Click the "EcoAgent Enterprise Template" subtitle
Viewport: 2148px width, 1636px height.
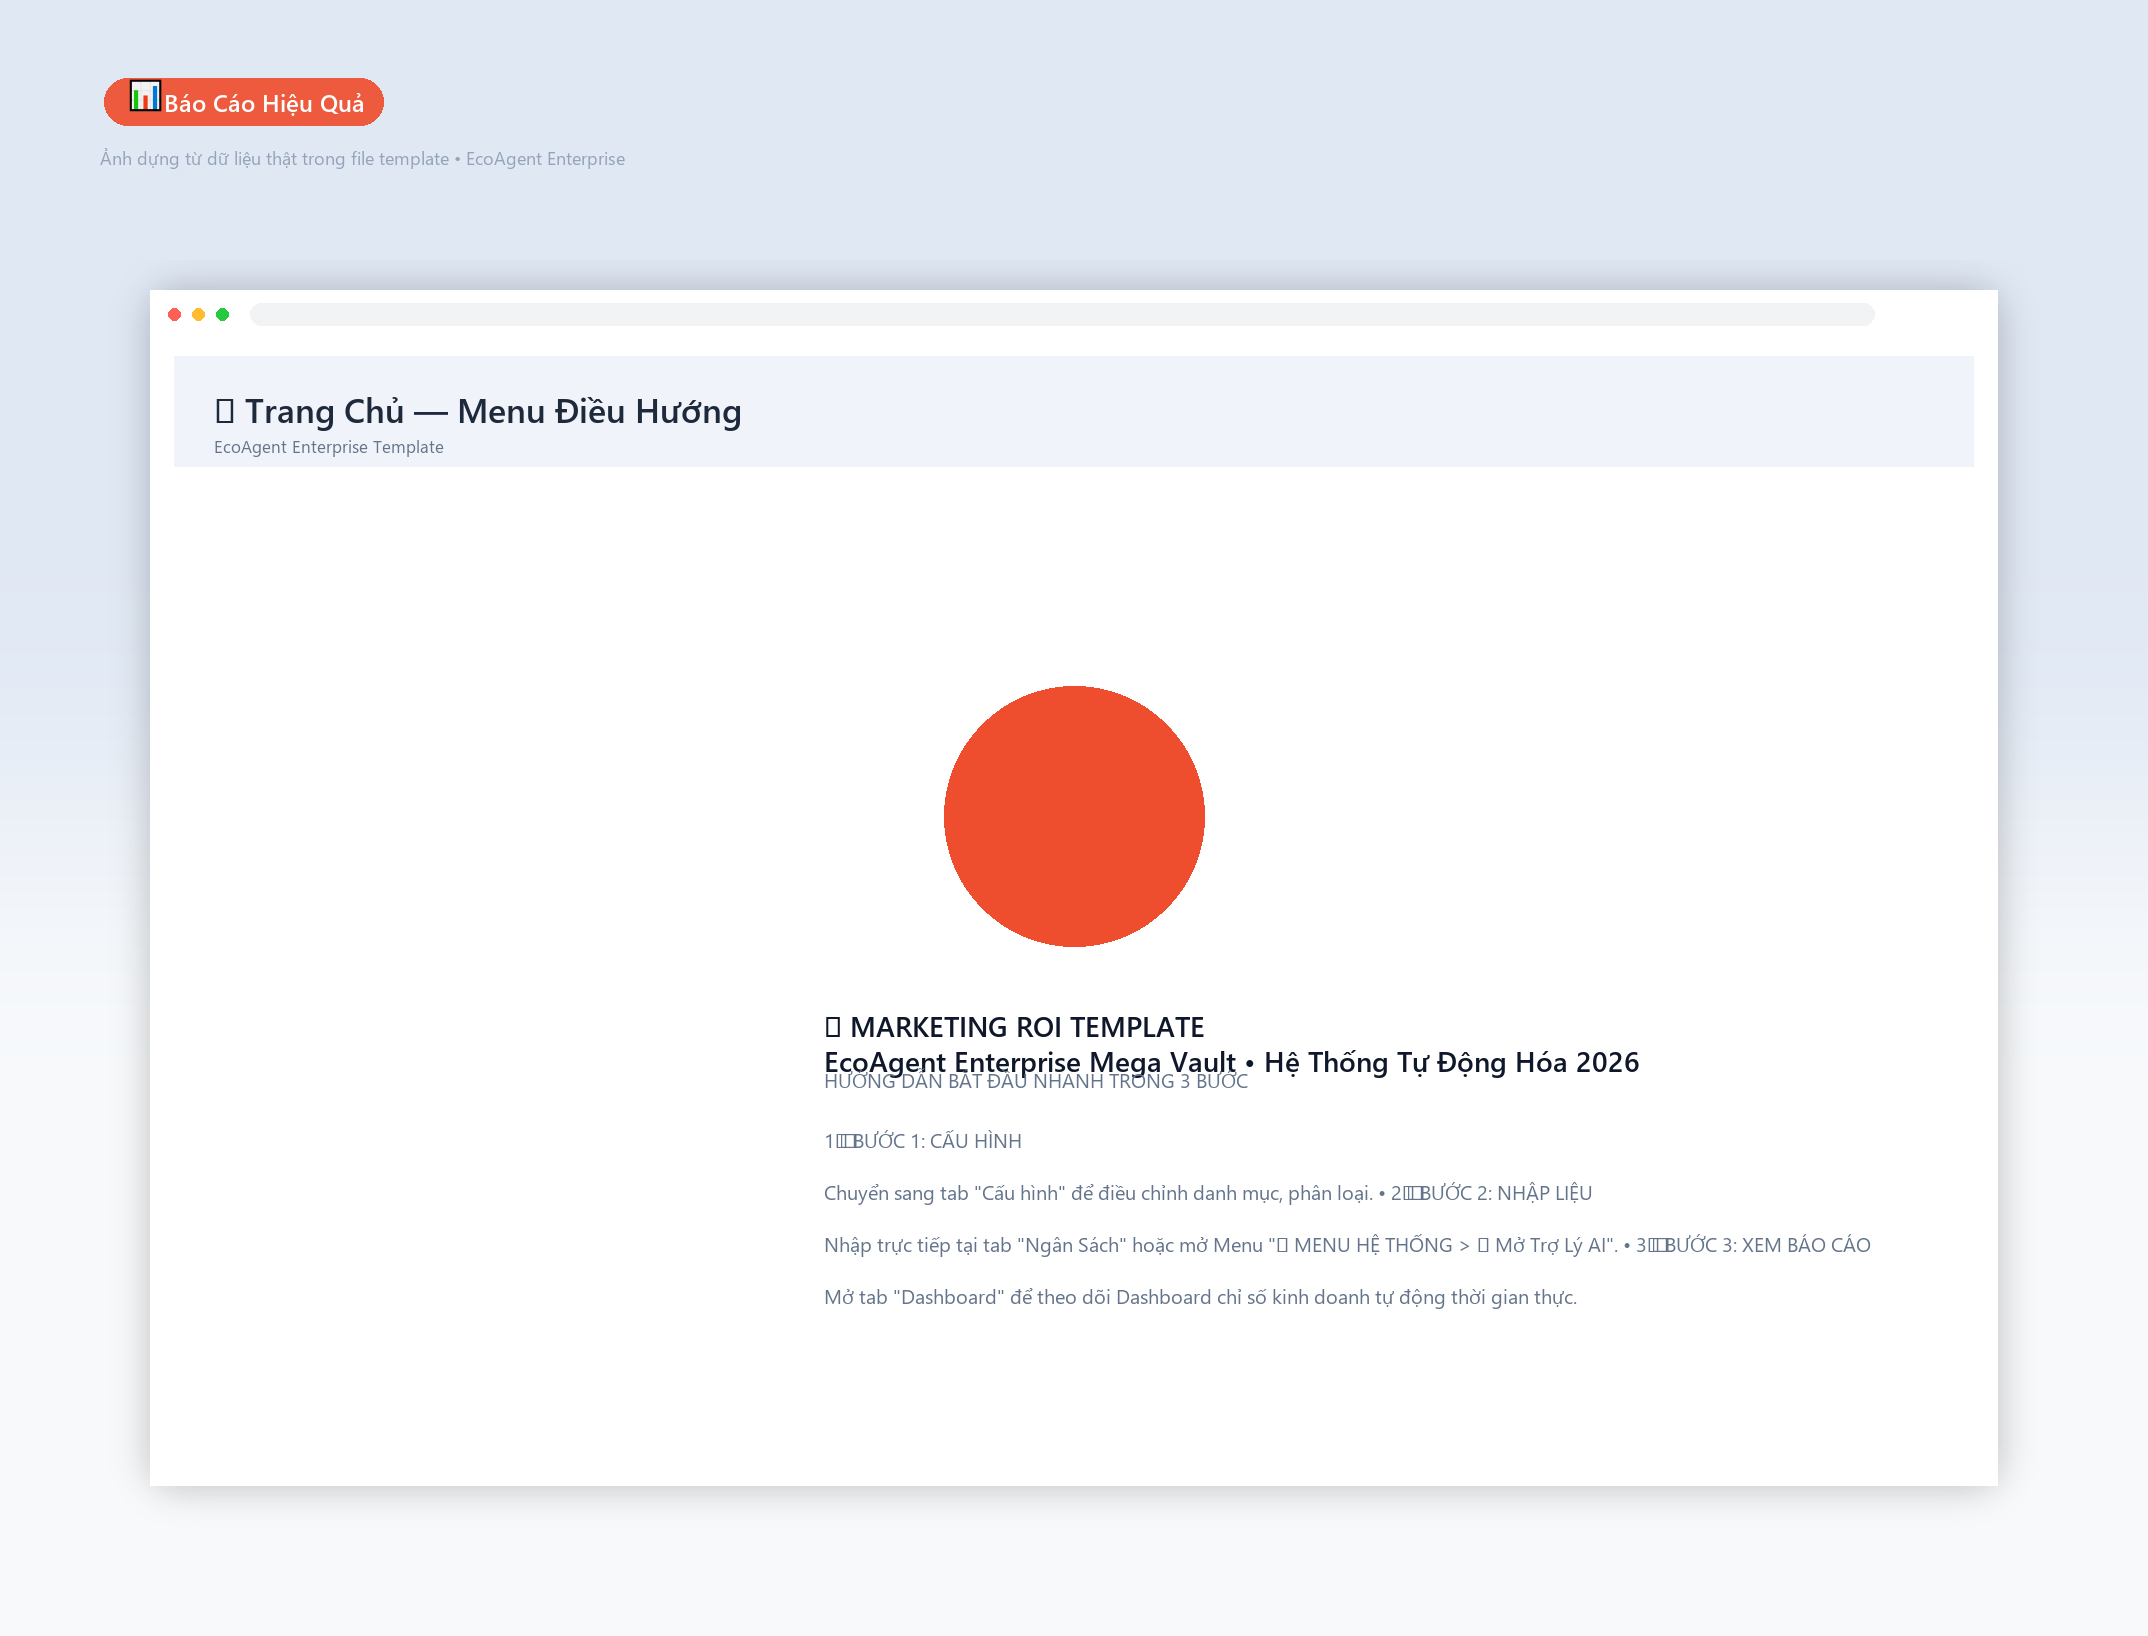click(x=329, y=447)
